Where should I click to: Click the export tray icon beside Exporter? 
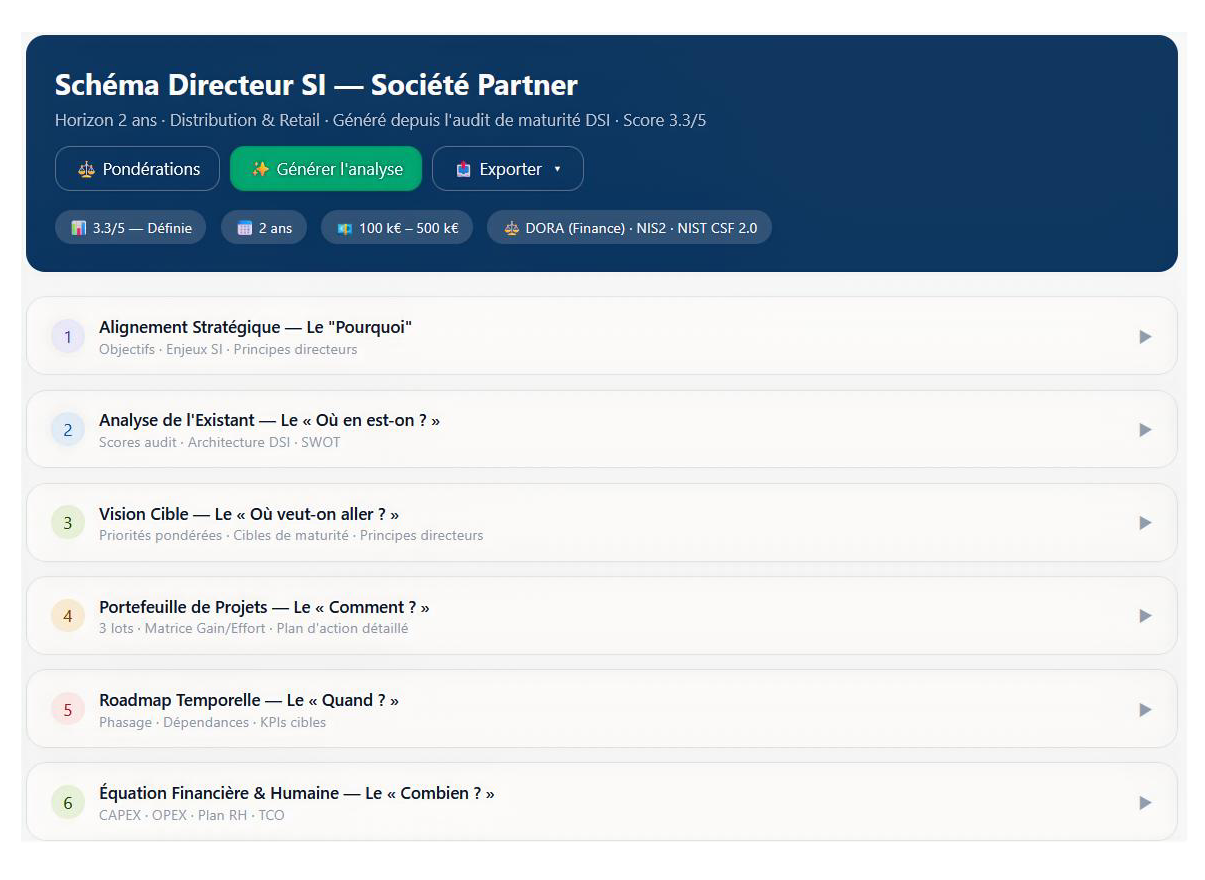[463, 169]
